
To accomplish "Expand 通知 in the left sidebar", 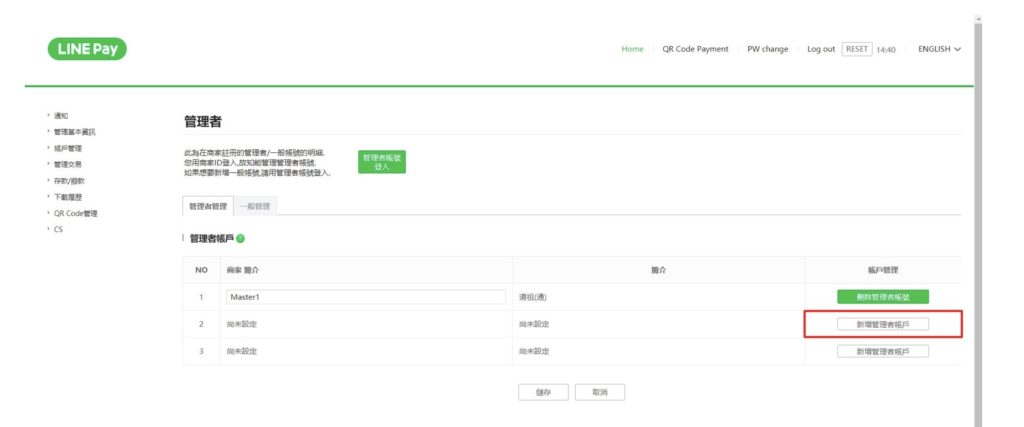I will point(61,116).
